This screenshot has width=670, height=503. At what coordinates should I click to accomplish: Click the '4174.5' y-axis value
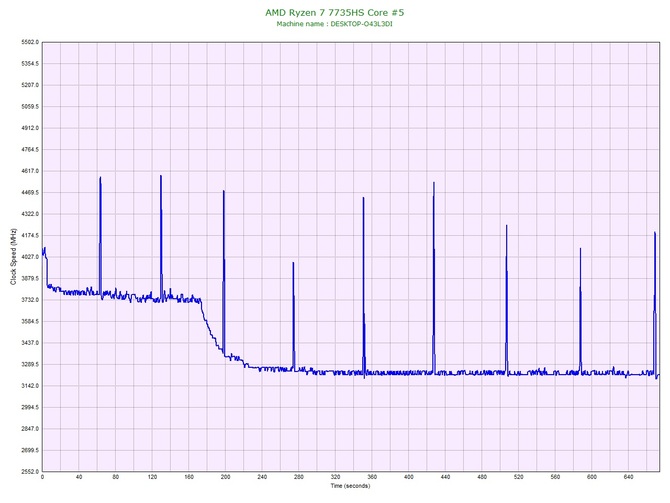(x=30, y=235)
